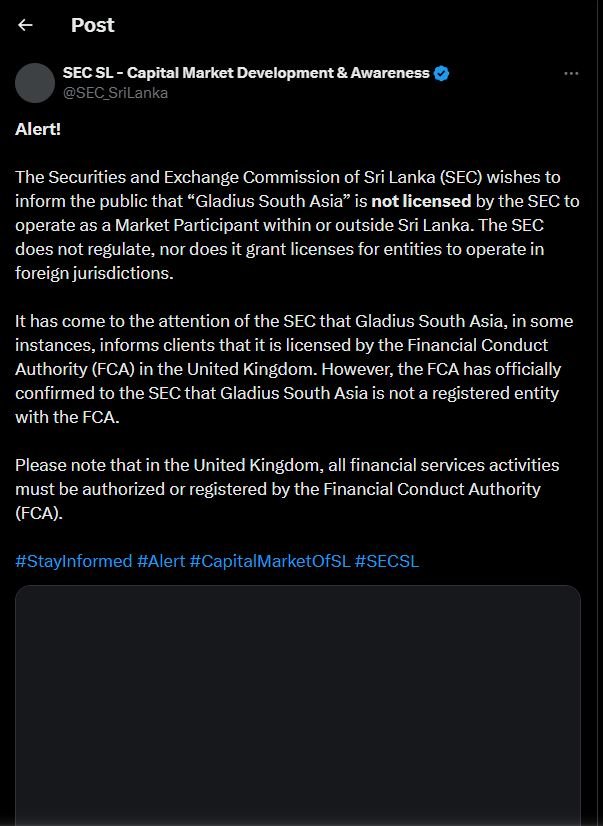Viewport: 603px width, 826px height.
Task: Click the "Post" page heading
Action: [x=92, y=25]
